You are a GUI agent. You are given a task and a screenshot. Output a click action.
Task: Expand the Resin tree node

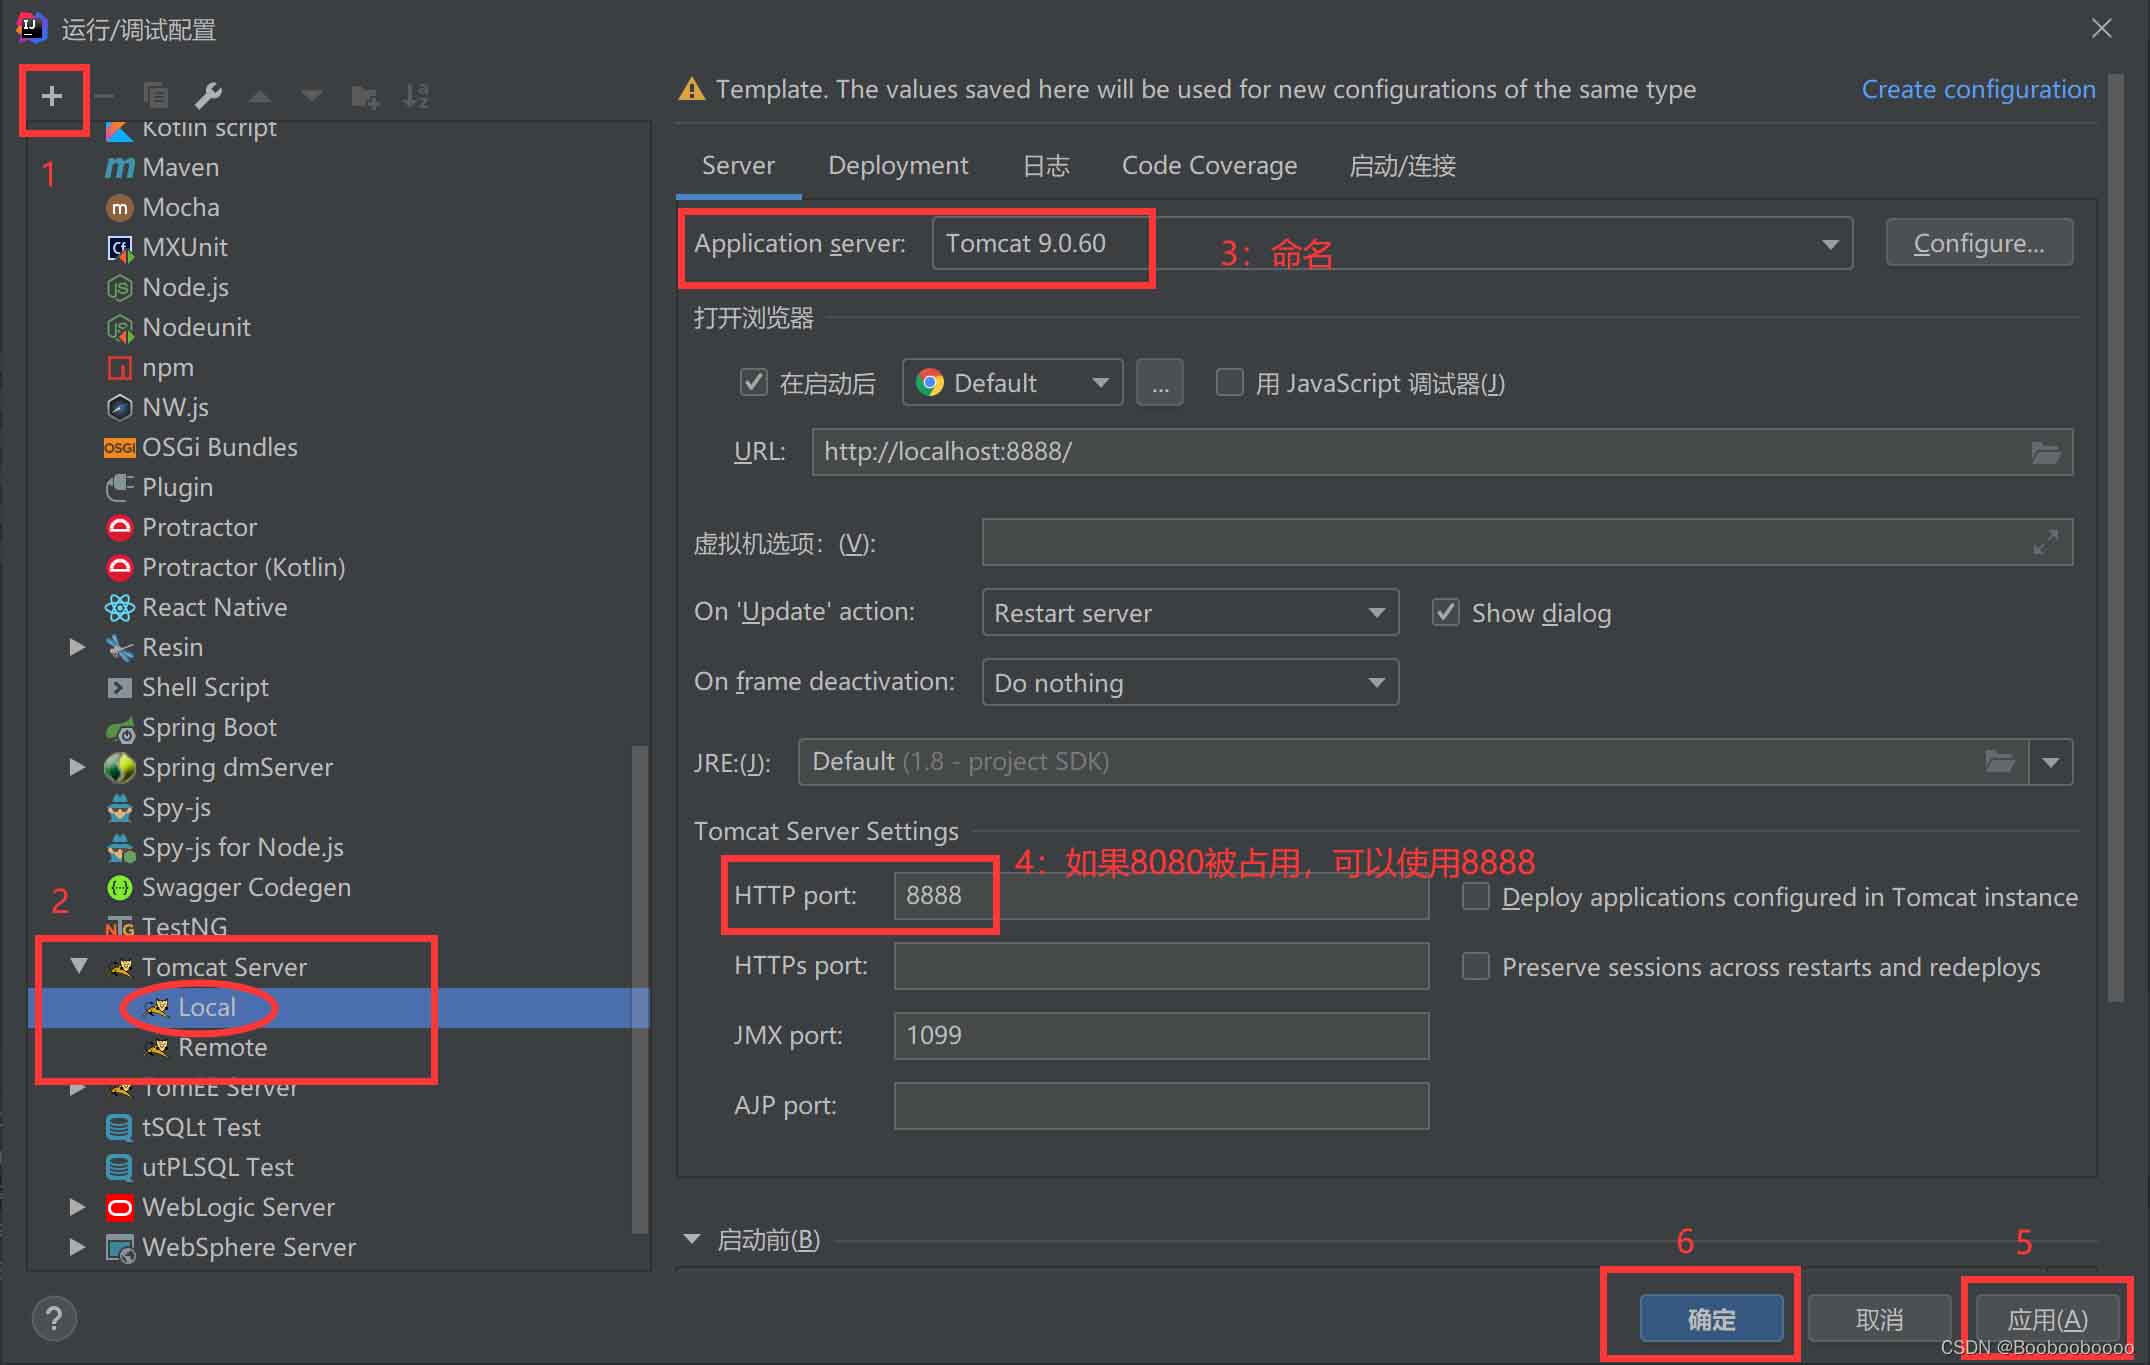coord(77,647)
